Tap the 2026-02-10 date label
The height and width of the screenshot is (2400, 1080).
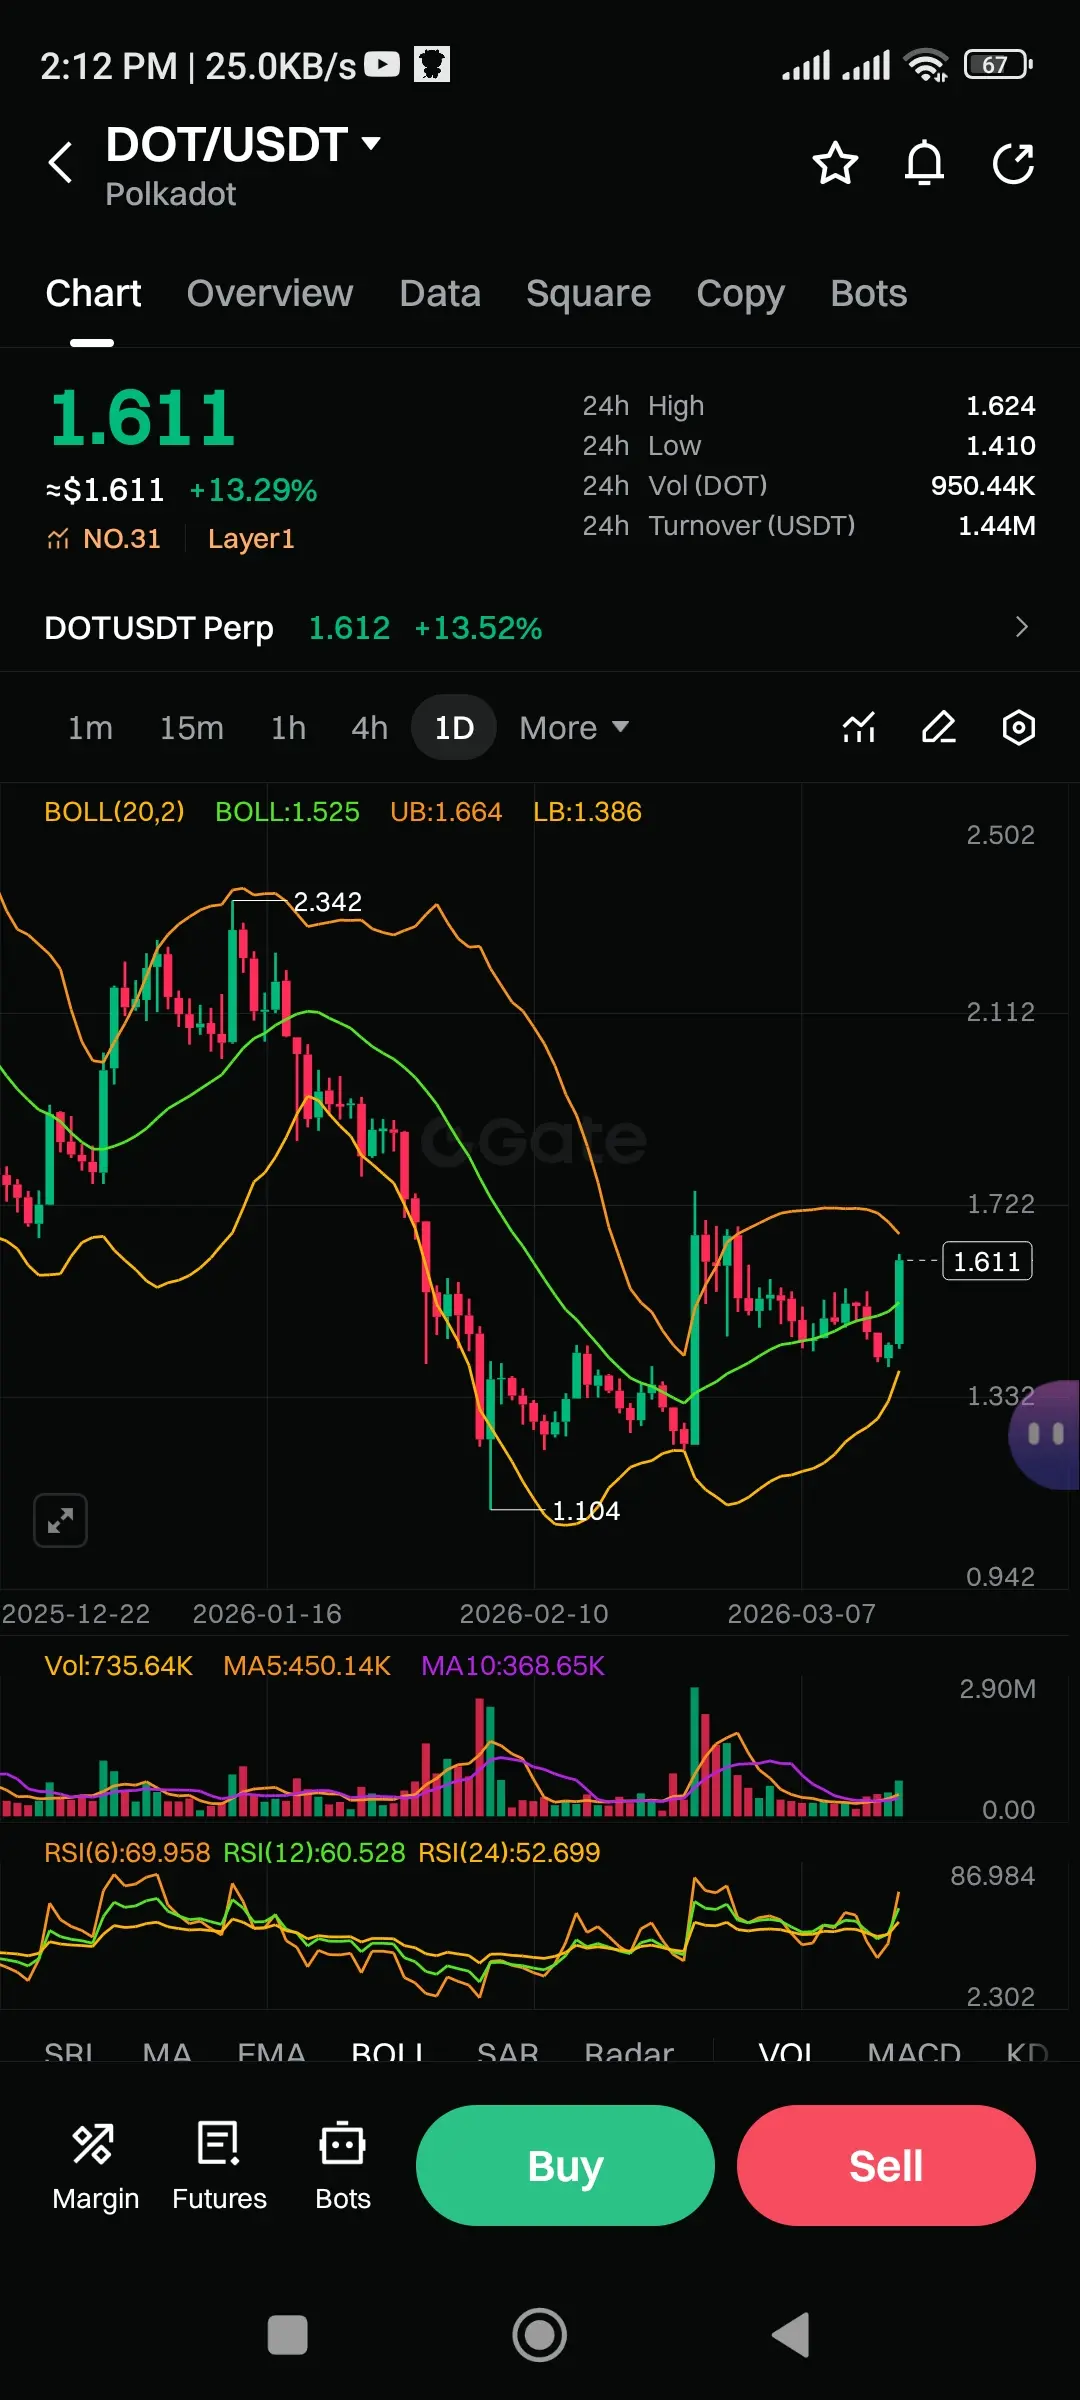534,1614
